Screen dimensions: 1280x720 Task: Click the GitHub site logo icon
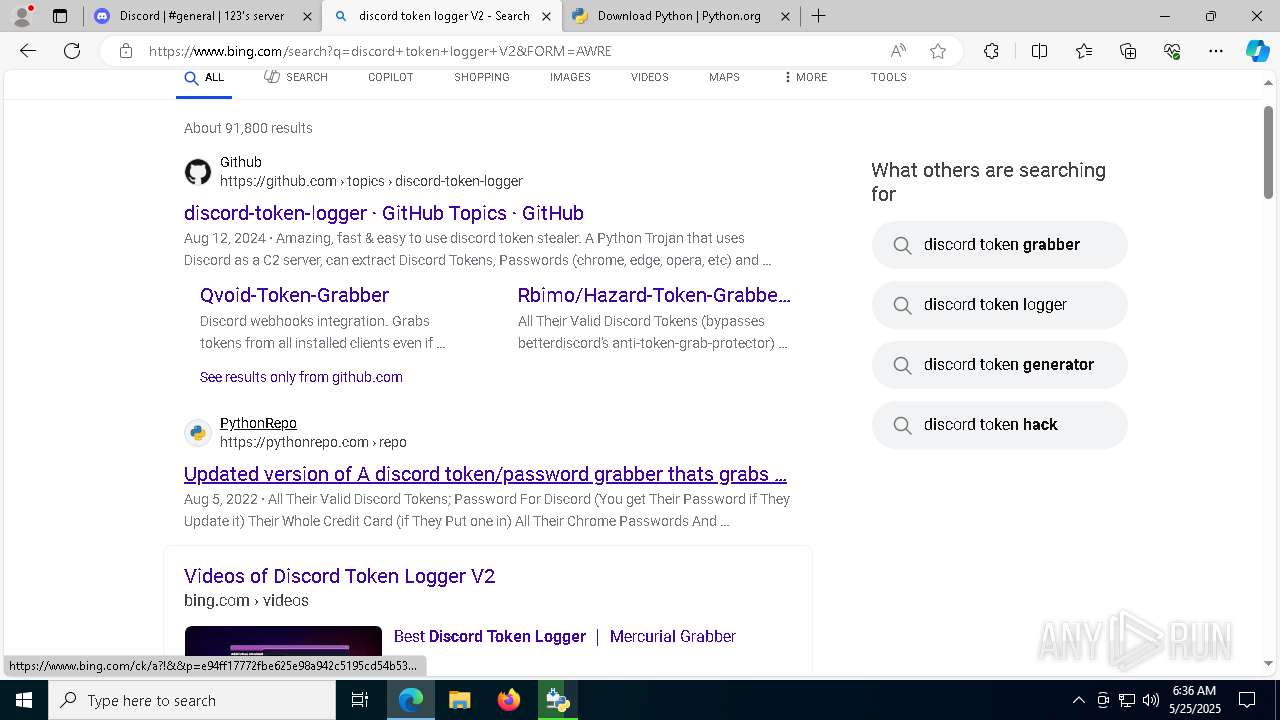198,172
